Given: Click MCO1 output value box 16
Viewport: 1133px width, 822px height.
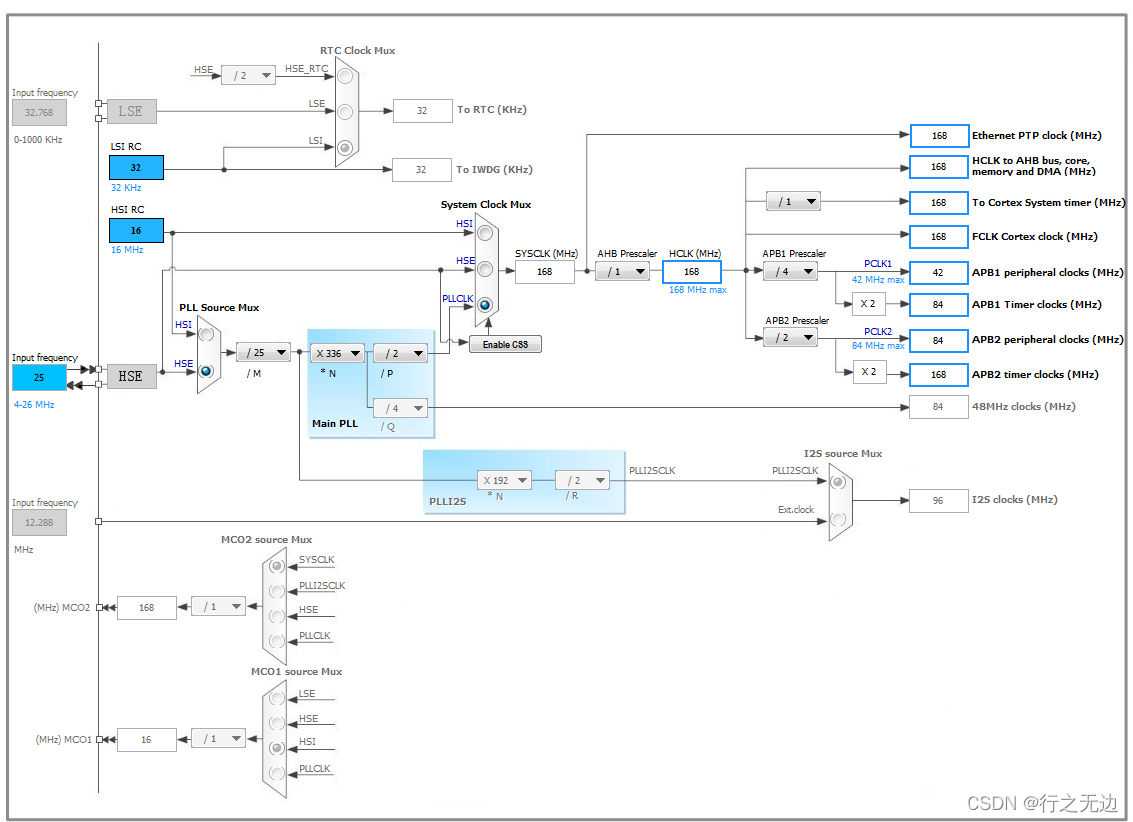Looking at the screenshot, I should click(x=147, y=740).
